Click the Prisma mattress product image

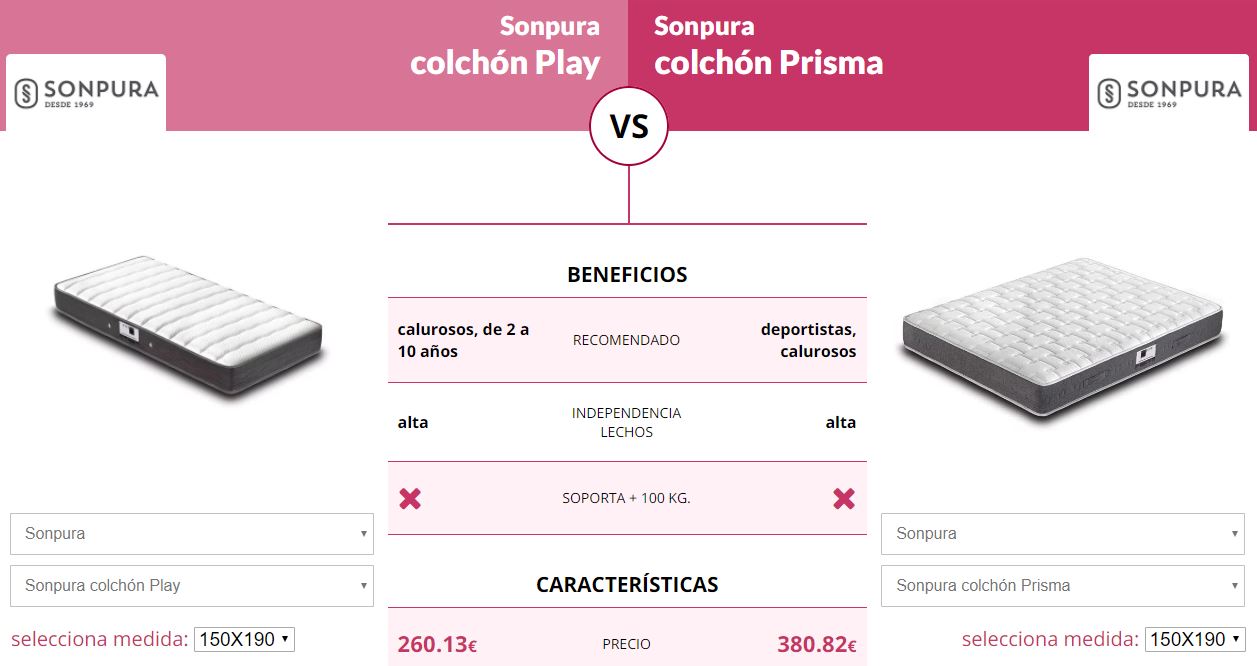click(x=1062, y=337)
